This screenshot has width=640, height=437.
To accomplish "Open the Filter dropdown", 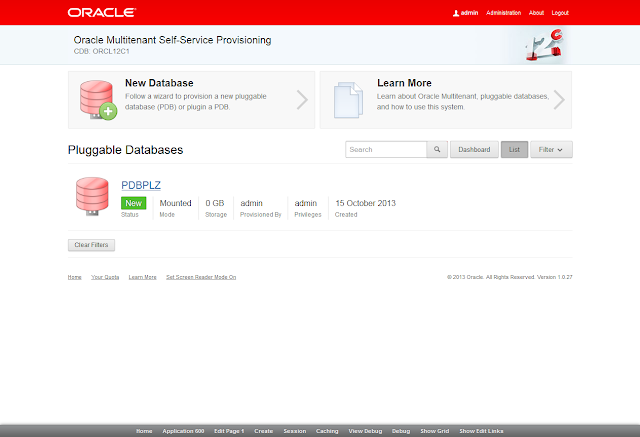I will pos(551,150).
